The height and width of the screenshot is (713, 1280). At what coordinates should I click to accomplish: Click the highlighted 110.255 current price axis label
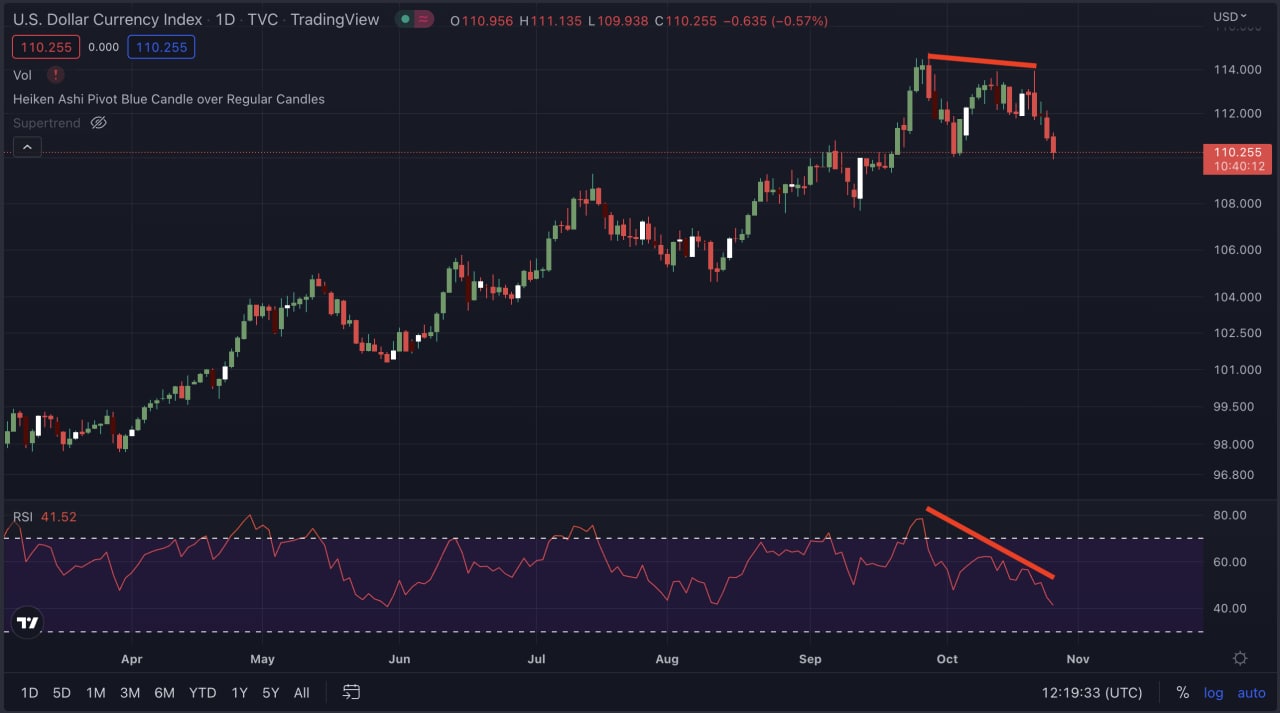point(1237,152)
